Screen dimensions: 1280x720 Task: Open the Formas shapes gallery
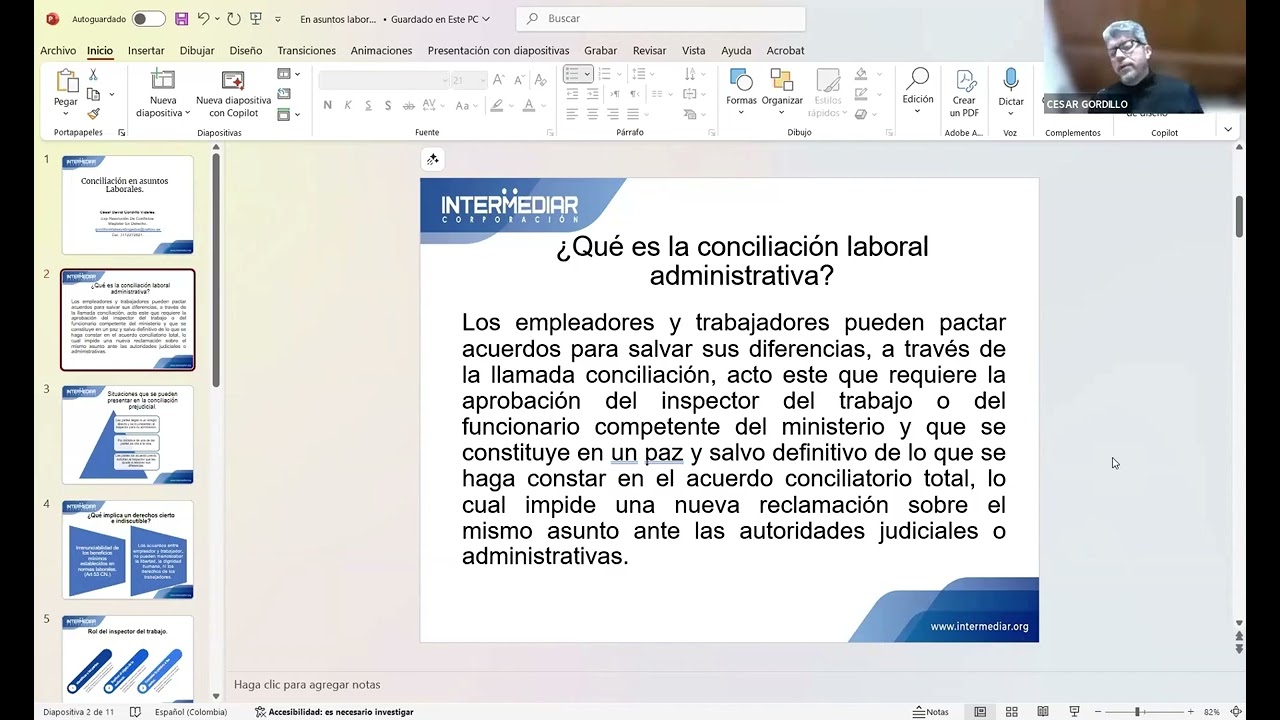741,92
